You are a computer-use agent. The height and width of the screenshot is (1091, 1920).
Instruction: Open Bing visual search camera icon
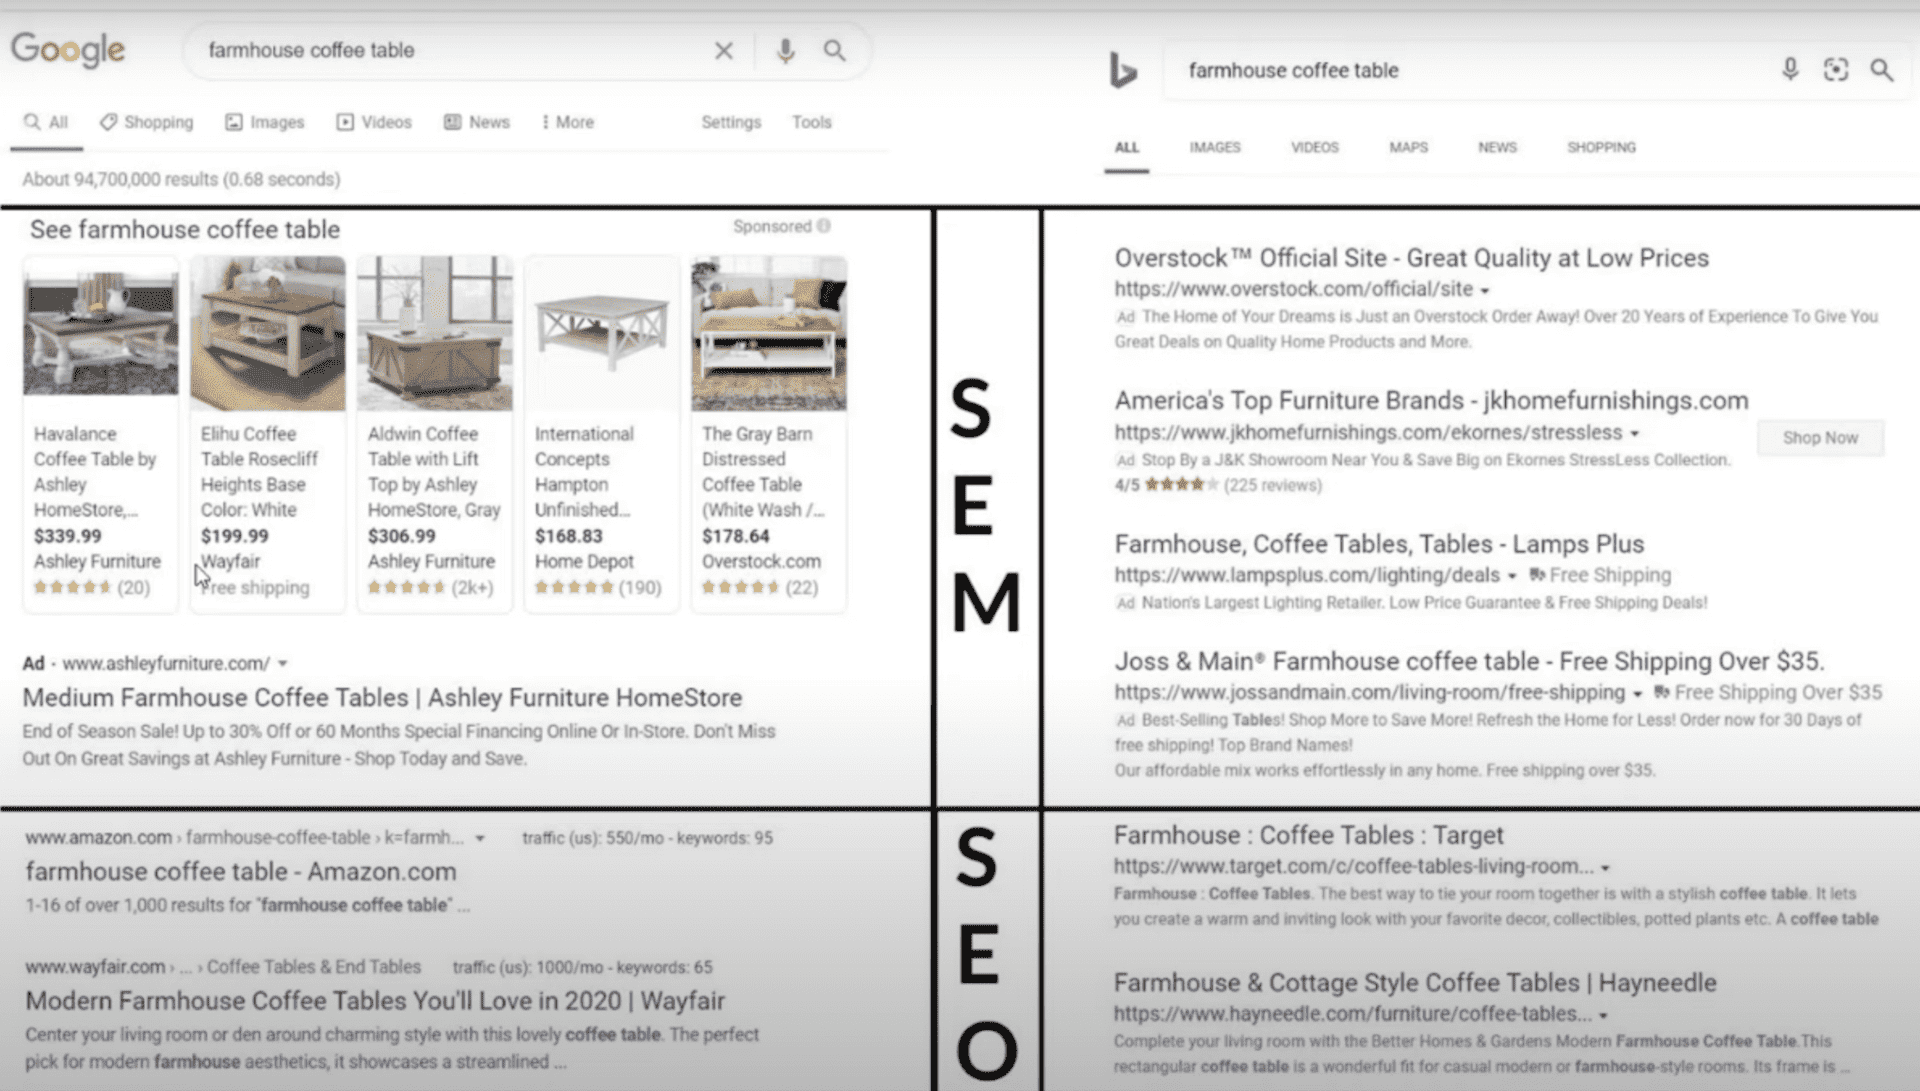[x=1836, y=69]
